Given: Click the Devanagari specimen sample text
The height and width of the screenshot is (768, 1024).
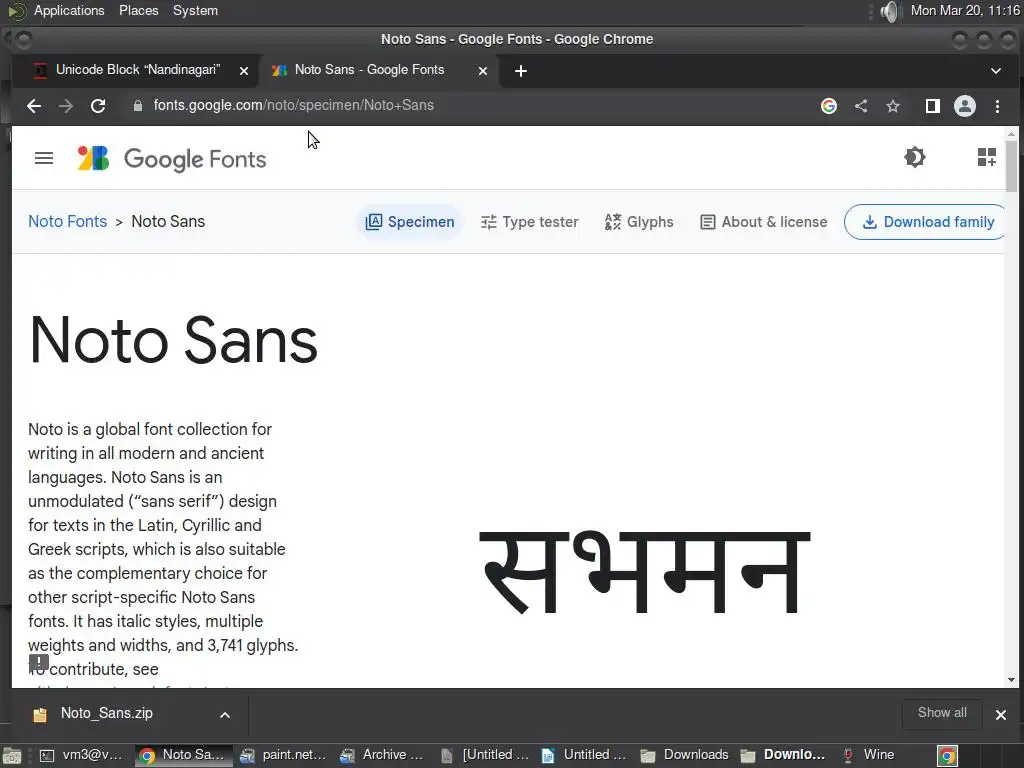Looking at the screenshot, I should tap(645, 573).
